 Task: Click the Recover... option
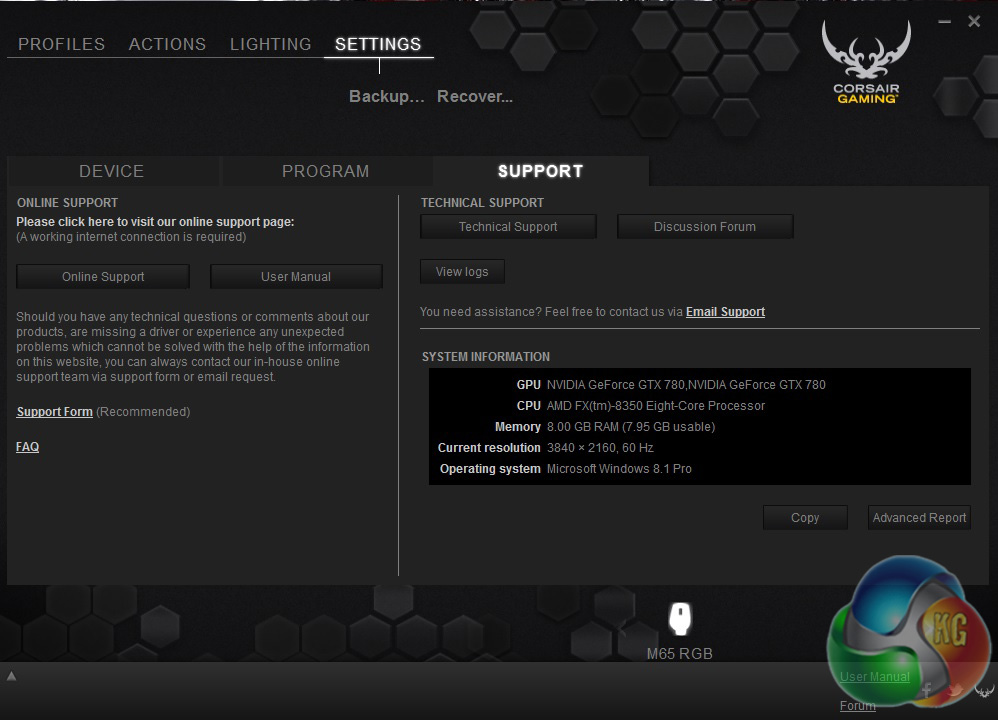pyautogui.click(x=475, y=96)
